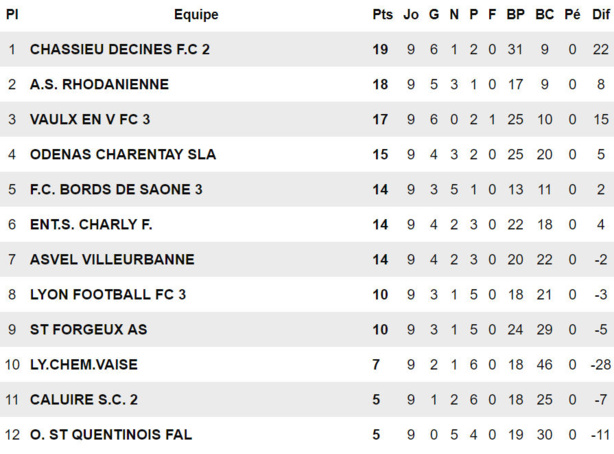Open LYON FOOTBALL FC 3 team

coord(108,294)
